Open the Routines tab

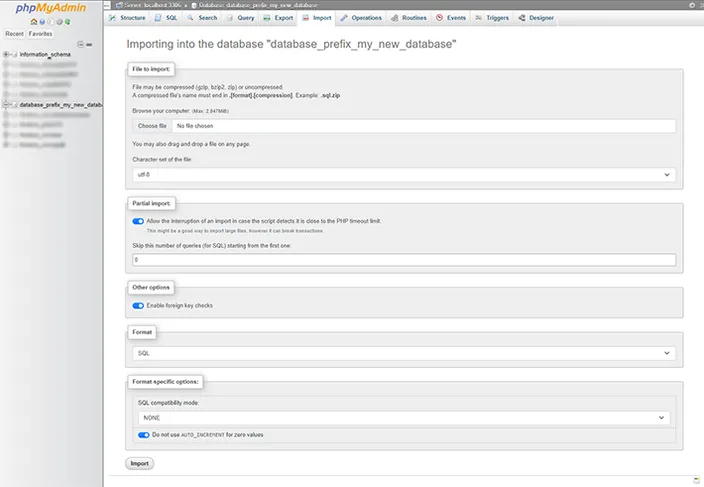point(409,18)
